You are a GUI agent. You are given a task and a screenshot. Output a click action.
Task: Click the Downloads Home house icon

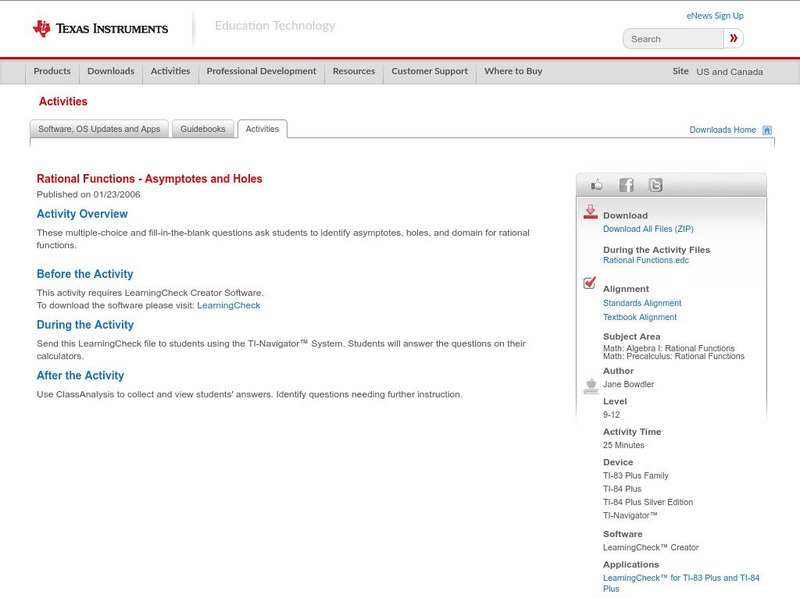tap(767, 130)
